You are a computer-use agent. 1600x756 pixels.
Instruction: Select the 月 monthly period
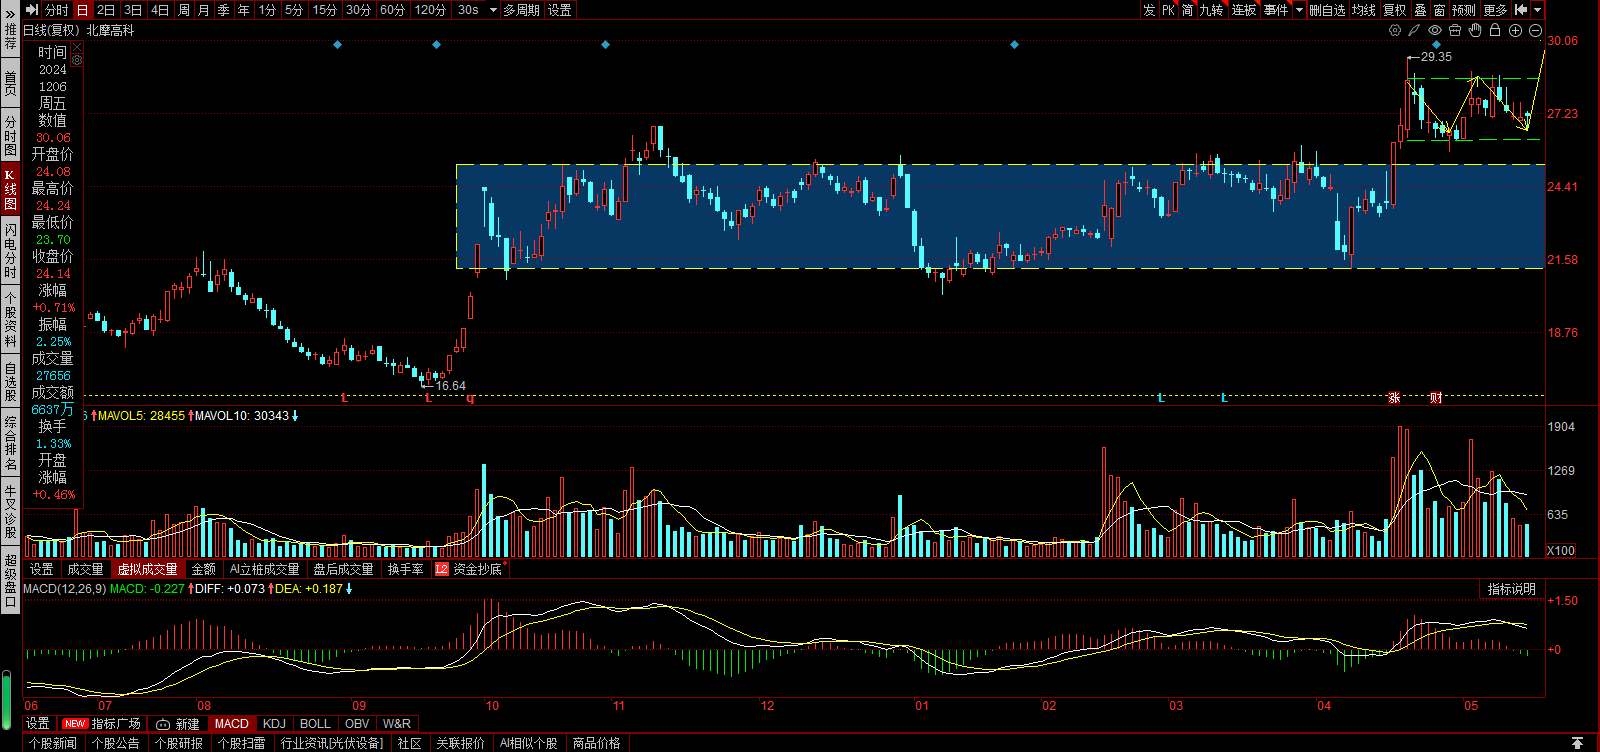point(204,9)
